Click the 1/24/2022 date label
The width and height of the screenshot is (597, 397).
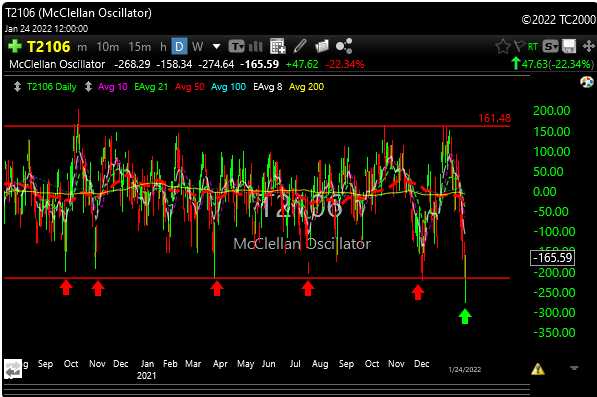point(465,370)
